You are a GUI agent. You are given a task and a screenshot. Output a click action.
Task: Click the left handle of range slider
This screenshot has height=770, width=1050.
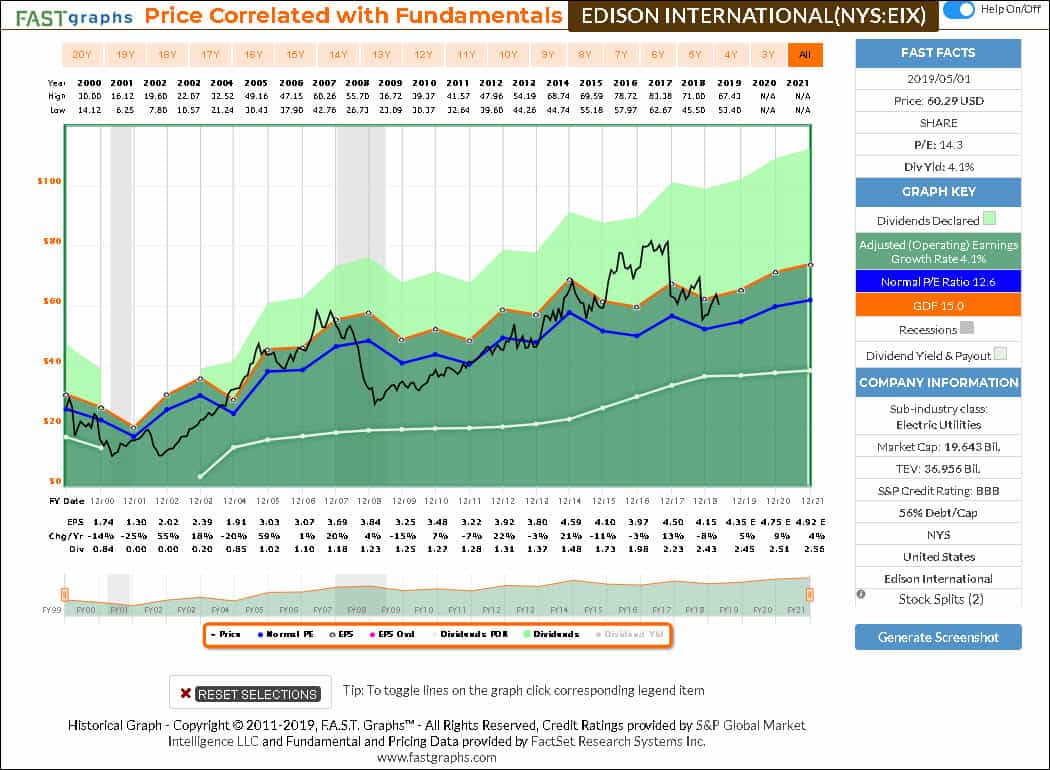[66, 595]
